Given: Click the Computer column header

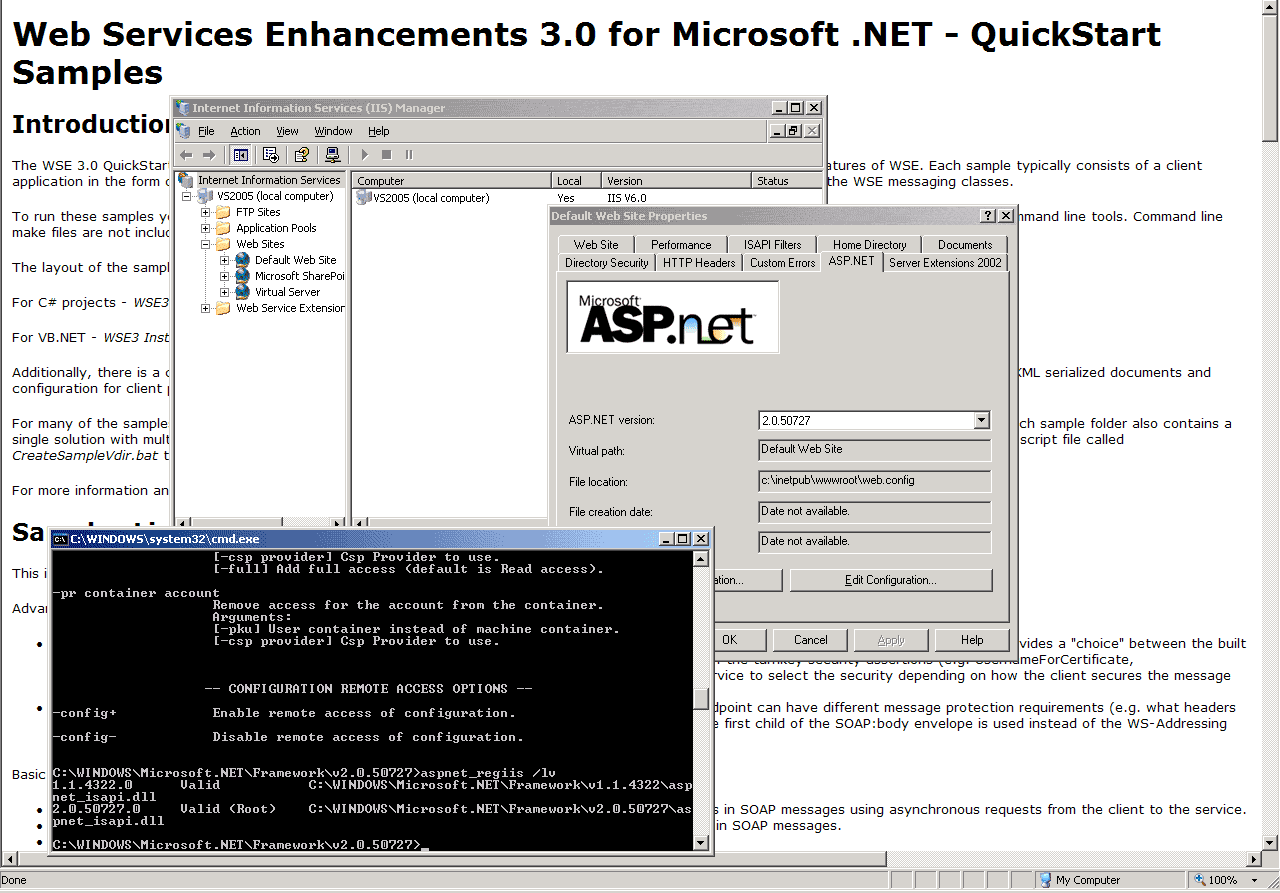Looking at the screenshot, I should (x=452, y=181).
